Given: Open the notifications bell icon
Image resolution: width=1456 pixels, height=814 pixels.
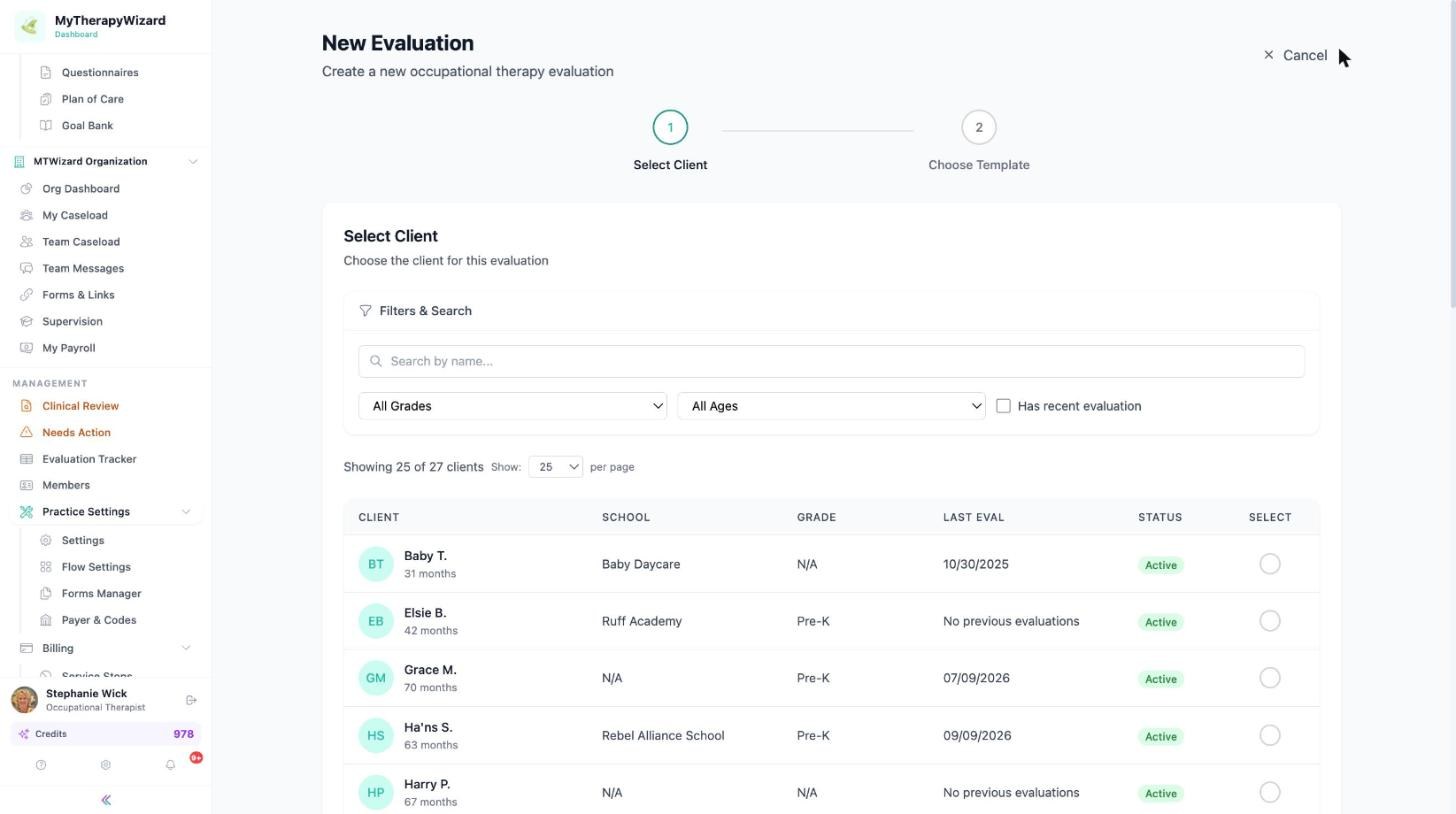Looking at the screenshot, I should (x=170, y=765).
